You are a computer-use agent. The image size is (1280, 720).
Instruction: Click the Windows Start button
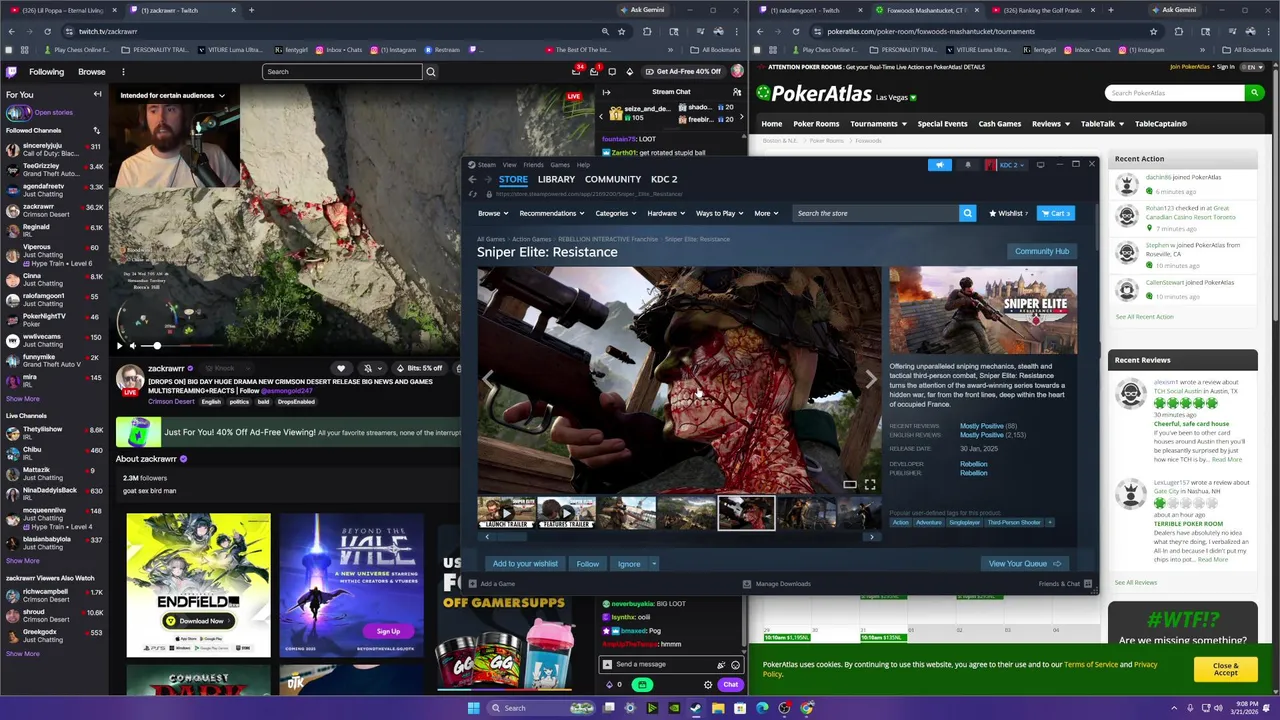[x=473, y=708]
